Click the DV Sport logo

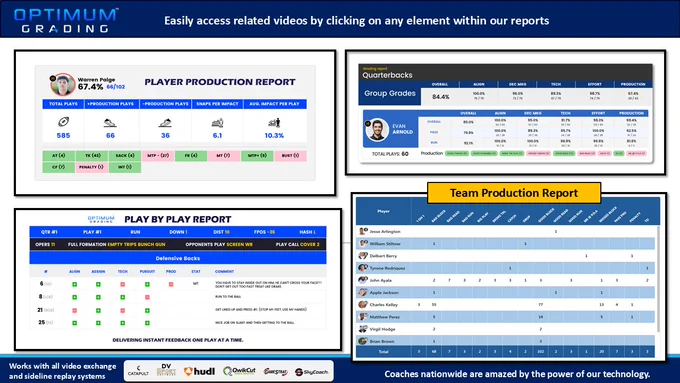tap(166, 370)
